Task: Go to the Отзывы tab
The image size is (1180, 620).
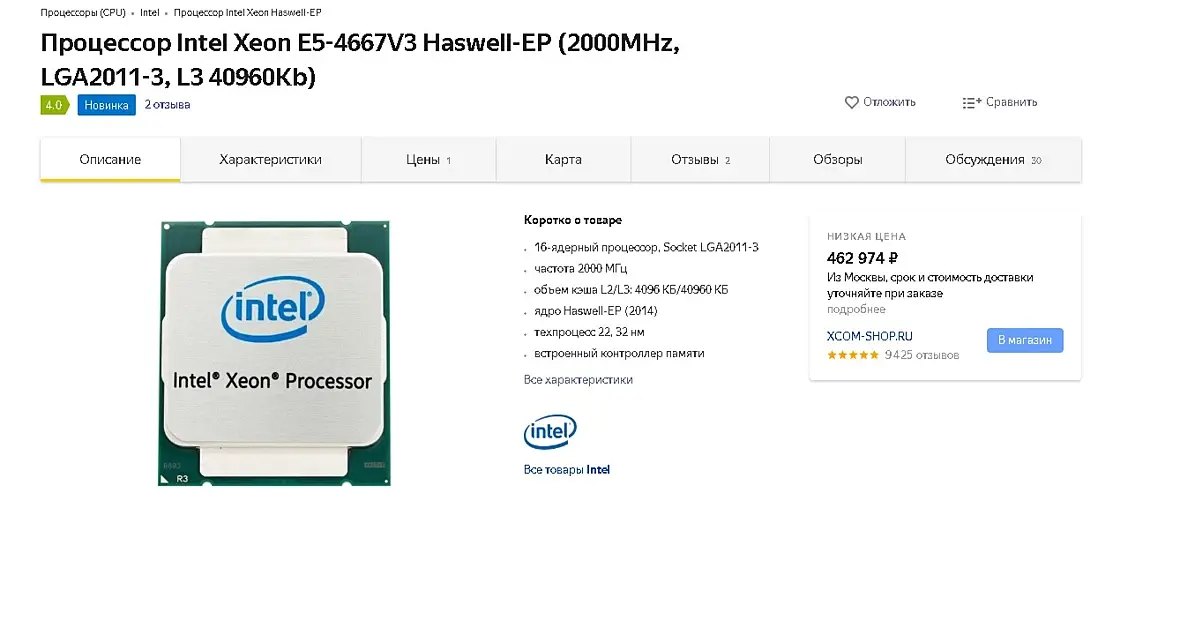Action: (x=700, y=160)
